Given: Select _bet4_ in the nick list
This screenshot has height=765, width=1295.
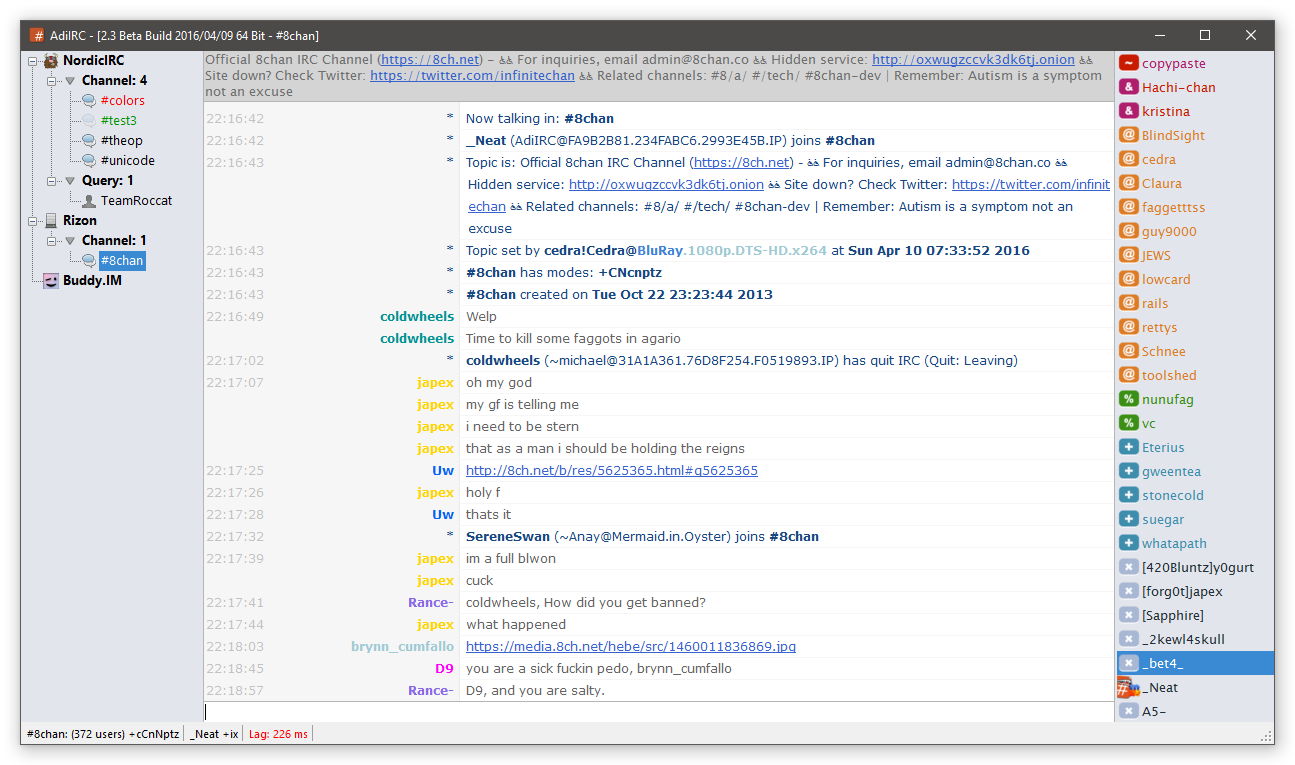Looking at the screenshot, I should click(1195, 663).
